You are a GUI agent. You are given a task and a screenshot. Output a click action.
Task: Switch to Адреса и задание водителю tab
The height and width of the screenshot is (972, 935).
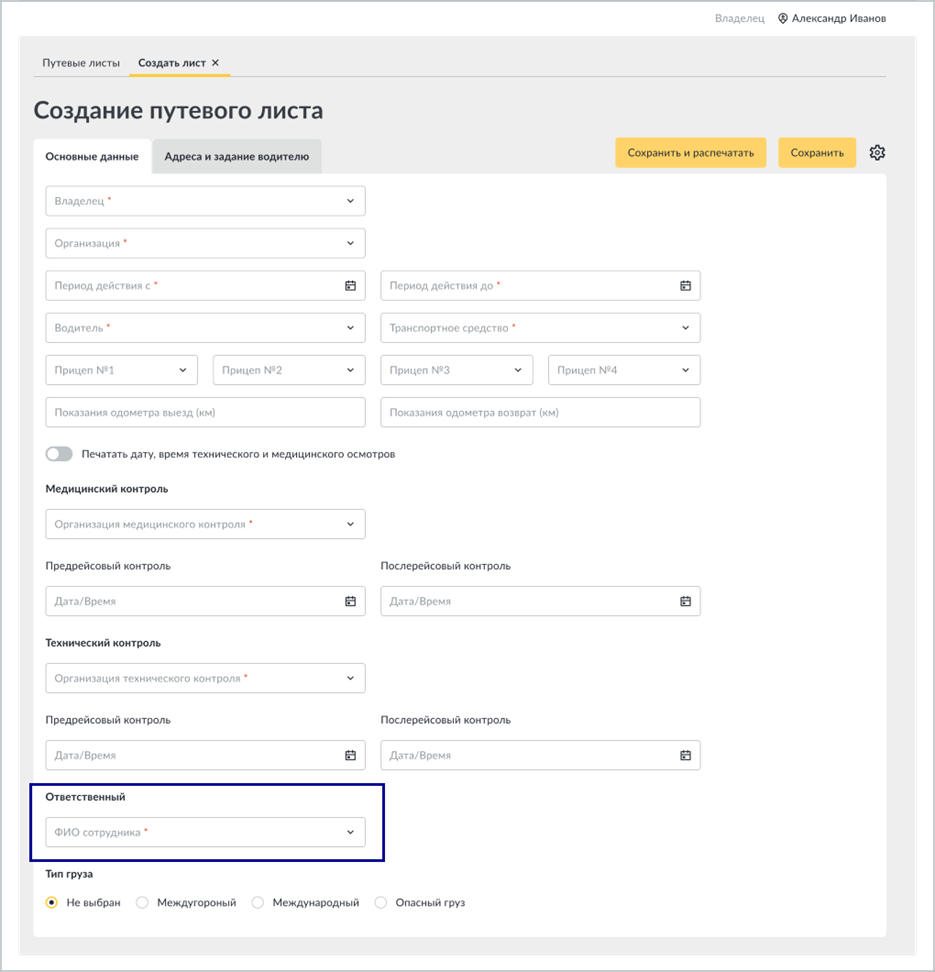click(237, 156)
